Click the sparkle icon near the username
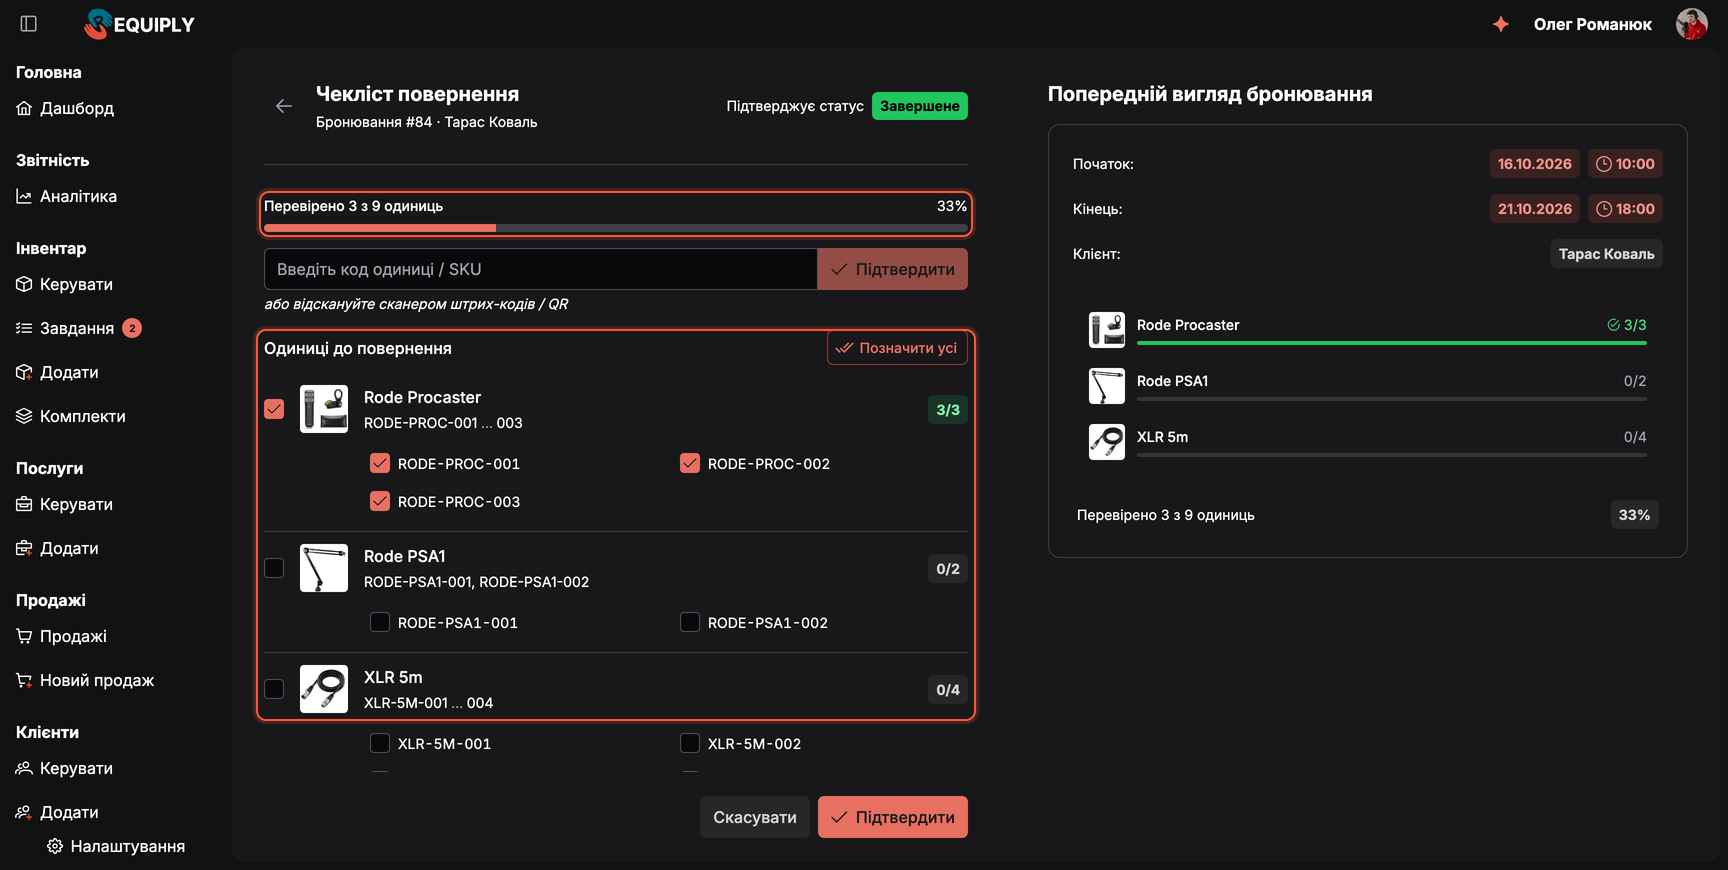 point(1501,24)
